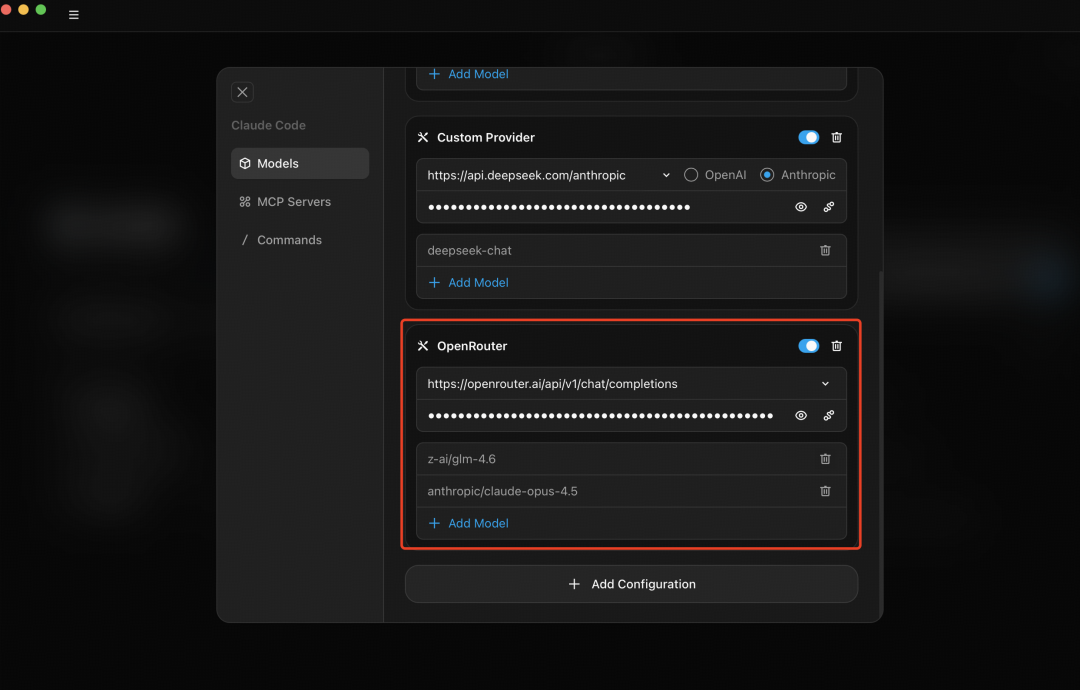Viewport: 1080px width, 690px height.
Task: Click link icon beside Custom Provider API key
Action: [829, 207]
